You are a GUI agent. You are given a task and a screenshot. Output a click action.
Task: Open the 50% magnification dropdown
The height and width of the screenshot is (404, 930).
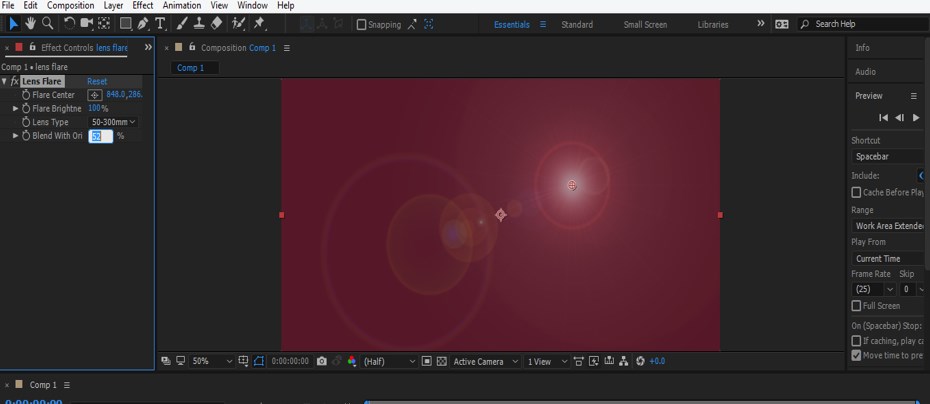click(212, 361)
